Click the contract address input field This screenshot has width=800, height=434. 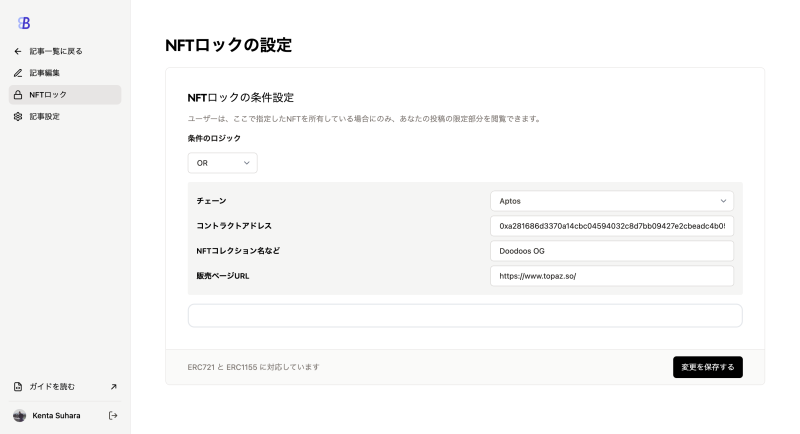click(611, 226)
